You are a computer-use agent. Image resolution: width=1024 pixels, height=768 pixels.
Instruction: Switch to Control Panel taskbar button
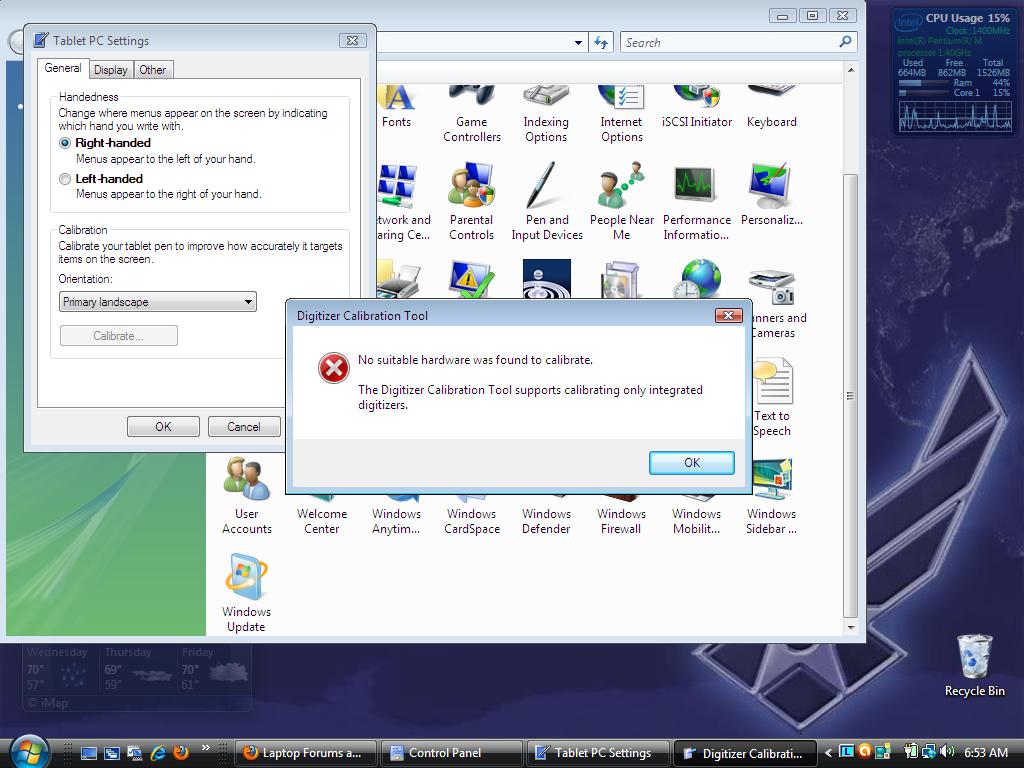(452, 753)
